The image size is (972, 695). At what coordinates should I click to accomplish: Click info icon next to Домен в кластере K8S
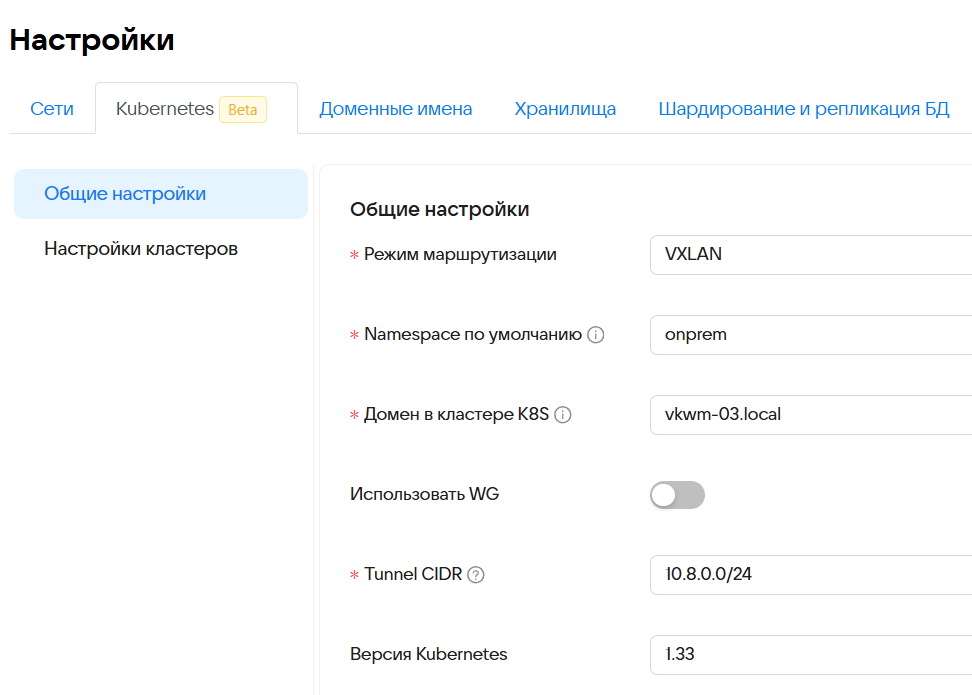[x=563, y=415]
